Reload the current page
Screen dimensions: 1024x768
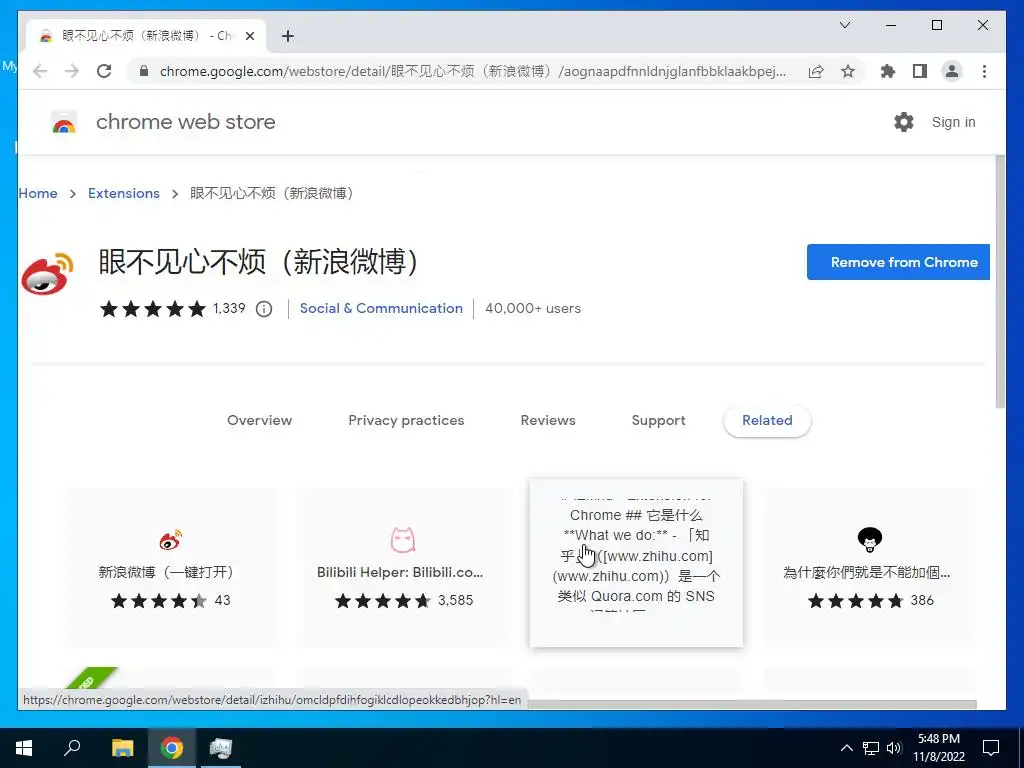point(104,71)
